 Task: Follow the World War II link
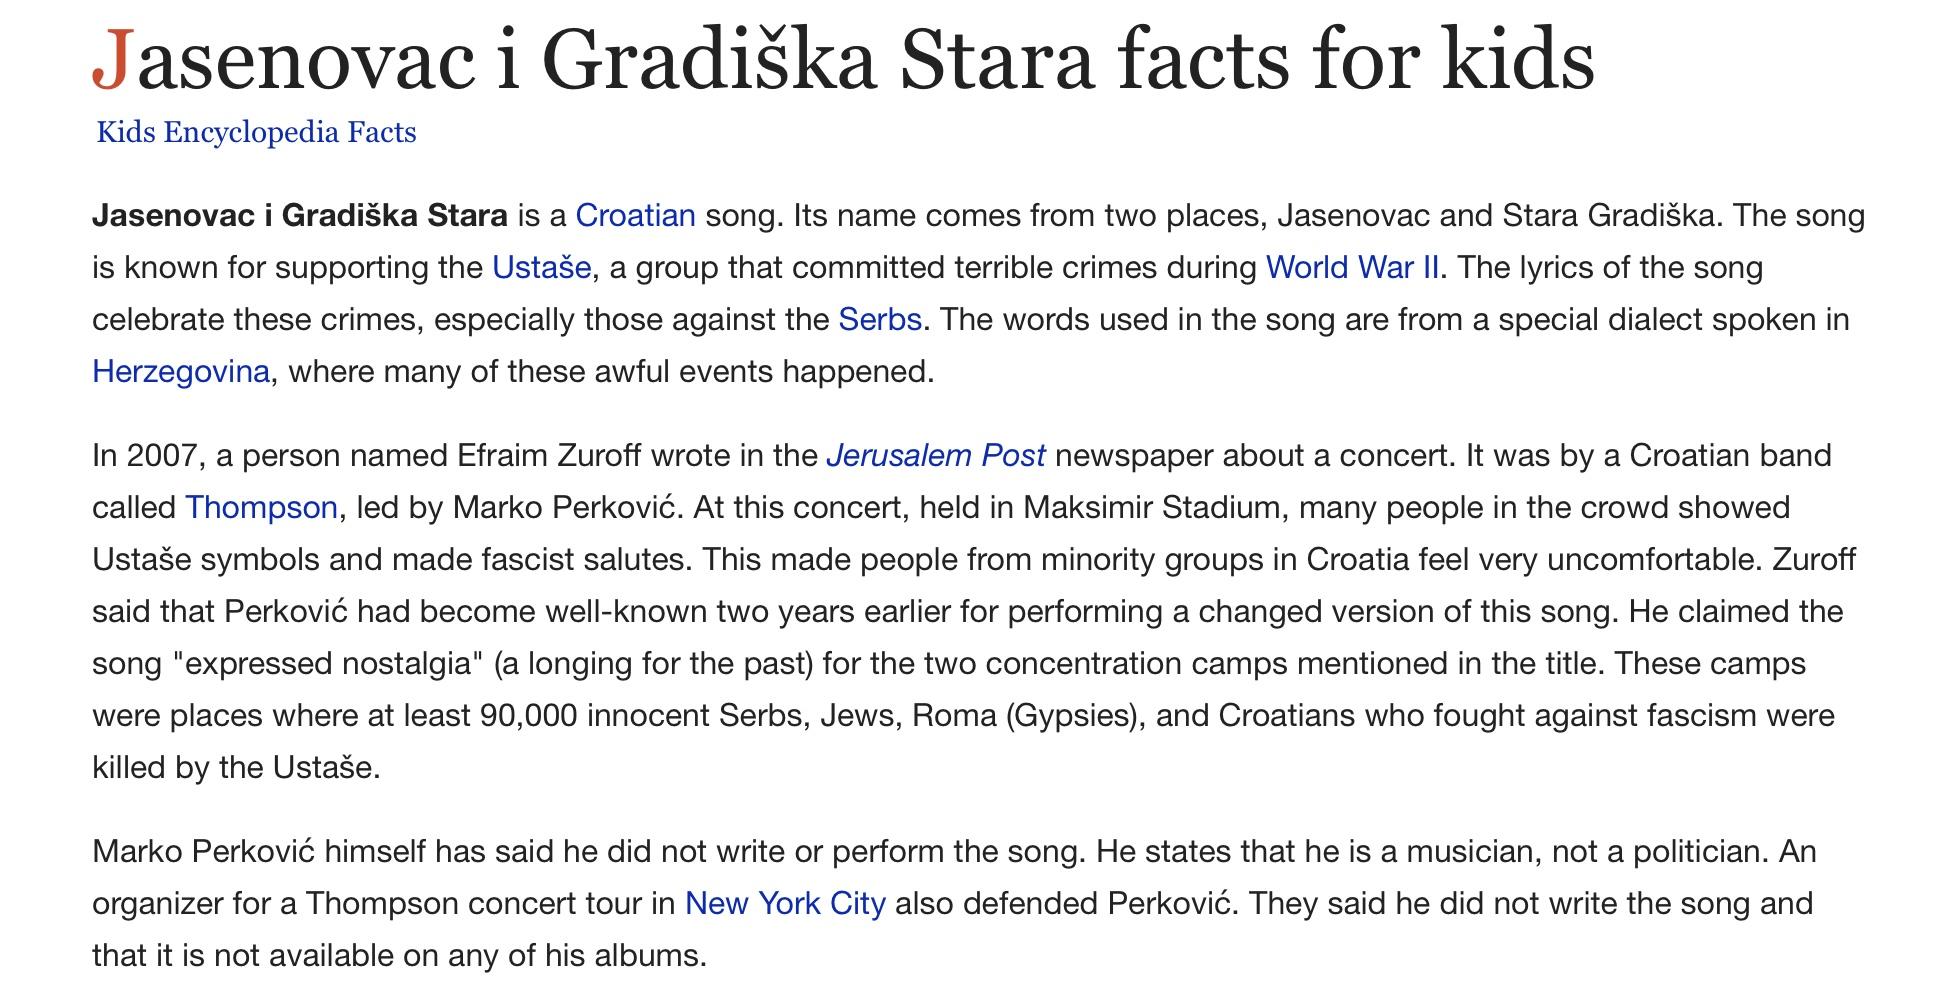click(1352, 268)
